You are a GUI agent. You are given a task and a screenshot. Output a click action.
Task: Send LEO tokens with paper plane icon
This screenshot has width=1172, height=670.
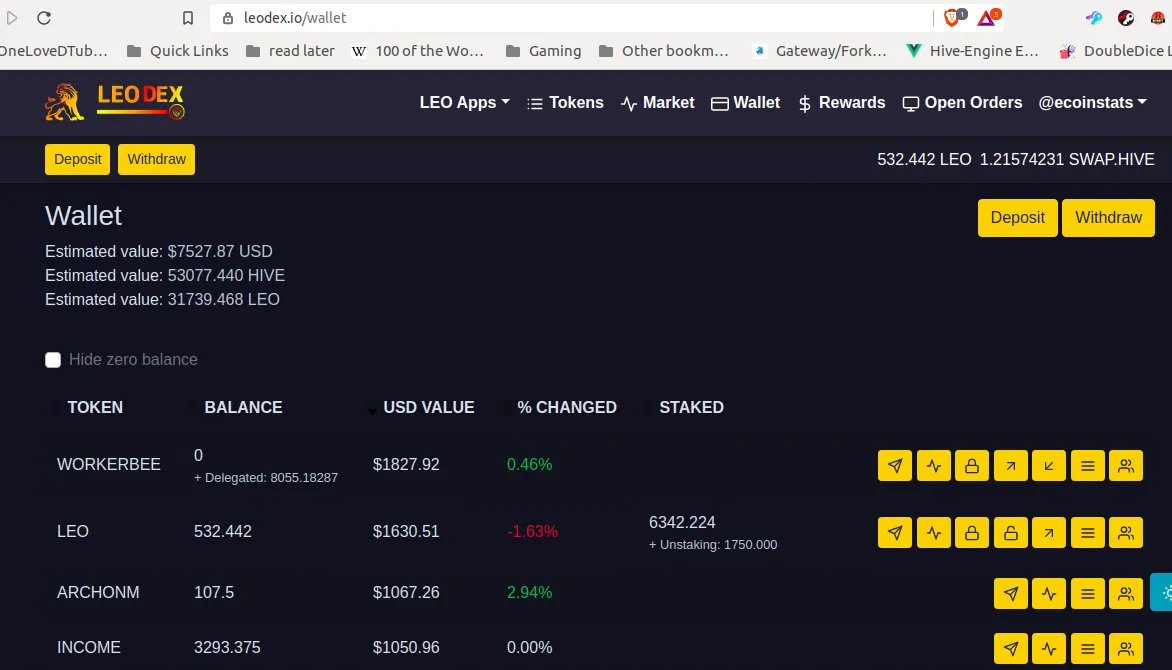tap(895, 533)
